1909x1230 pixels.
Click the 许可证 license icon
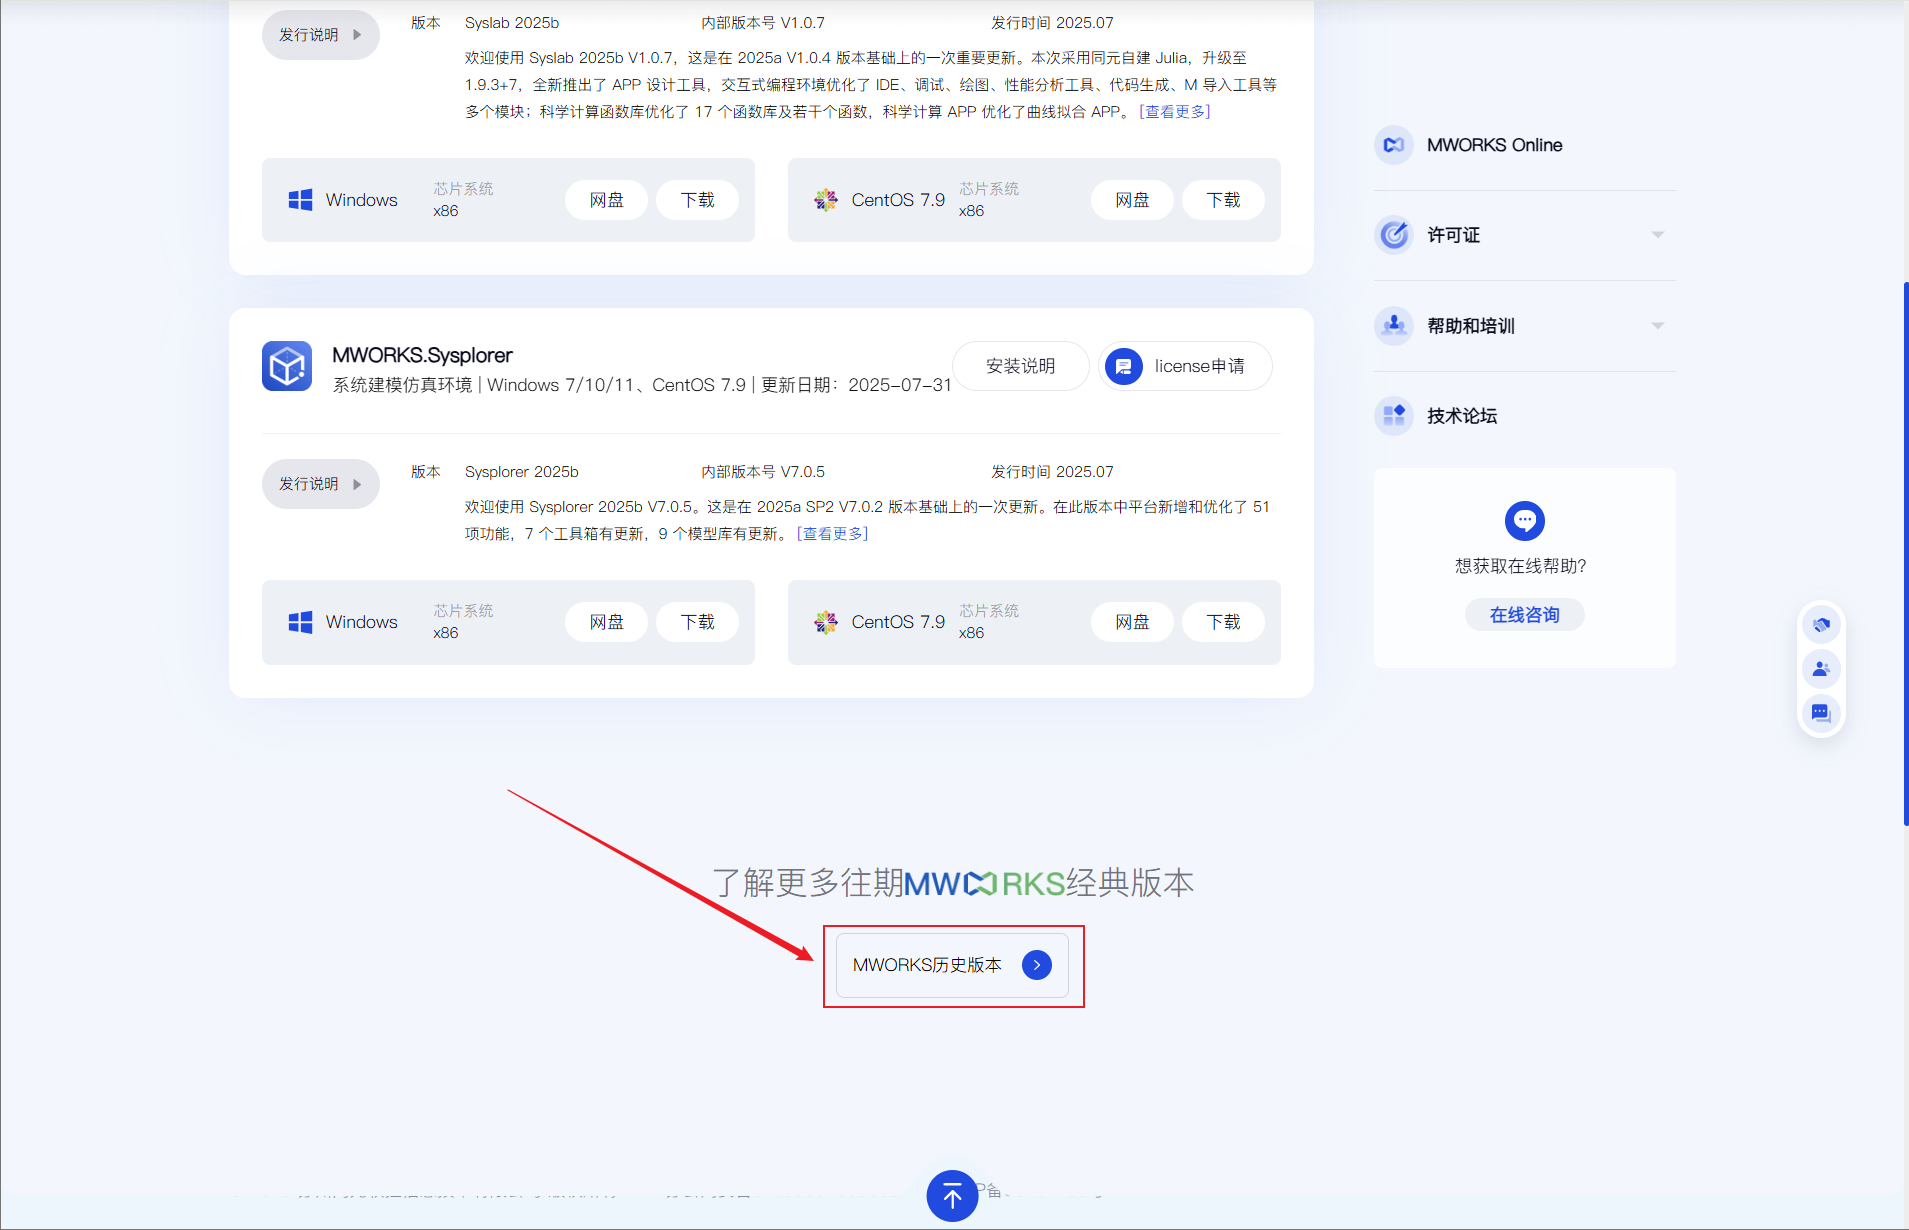tap(1393, 235)
